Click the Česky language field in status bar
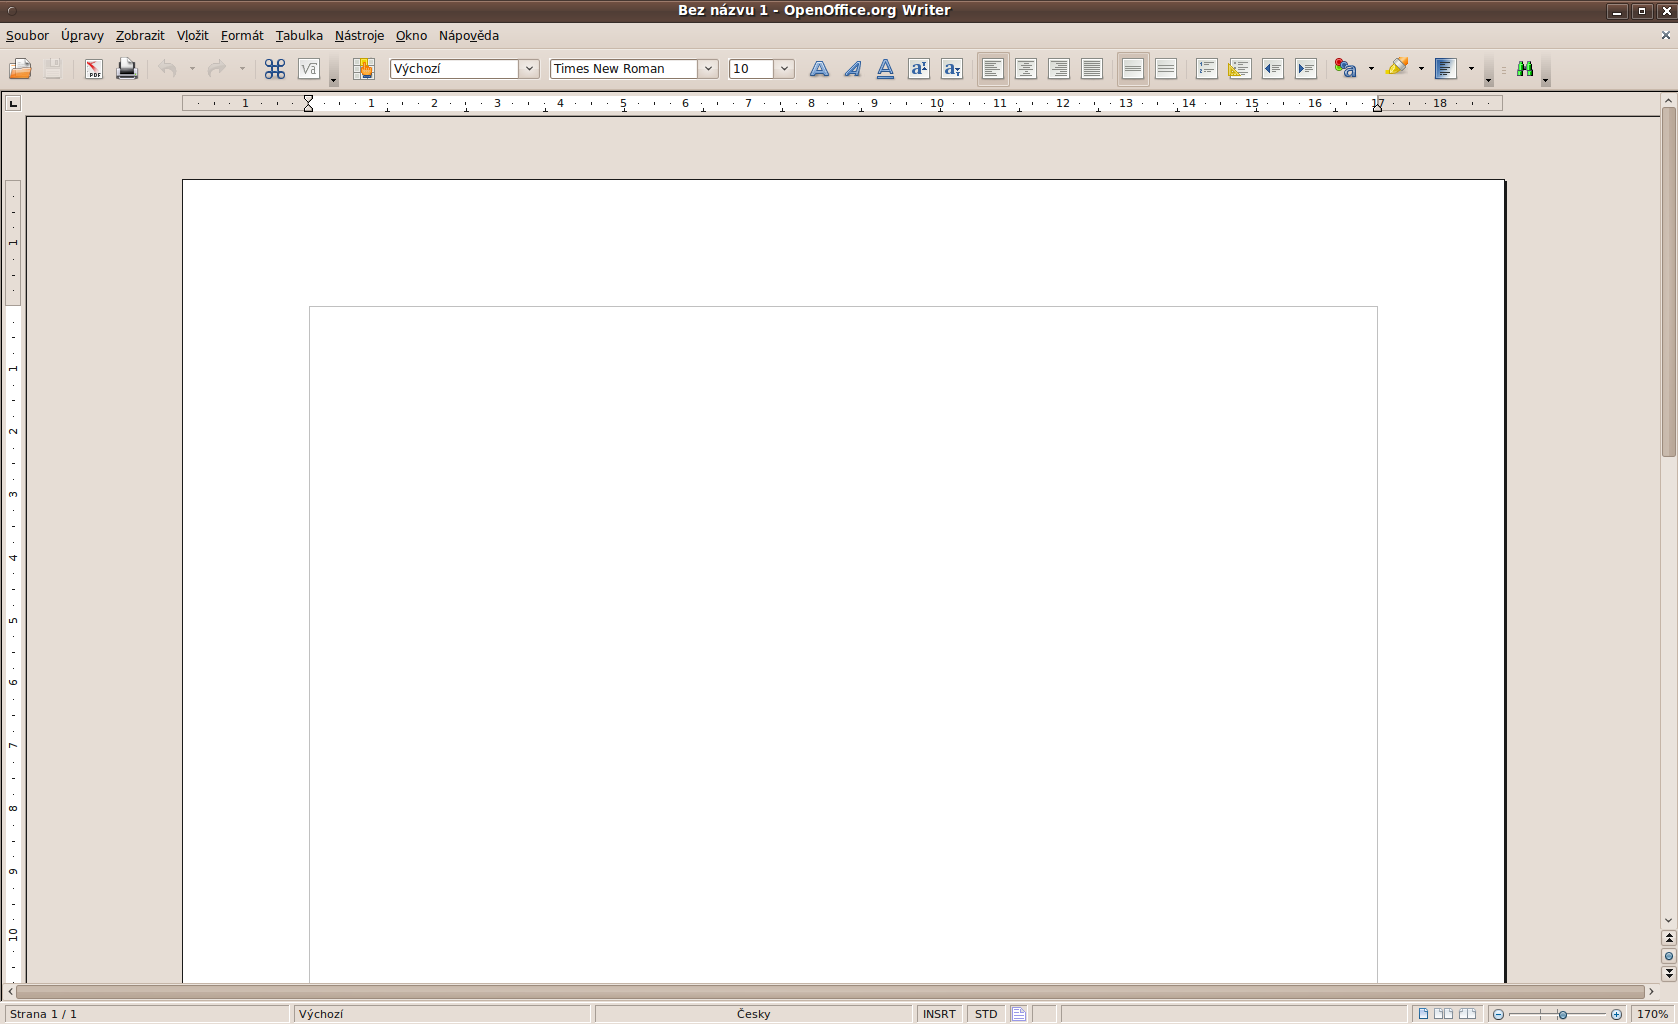This screenshot has height=1024, width=1678. (754, 1014)
